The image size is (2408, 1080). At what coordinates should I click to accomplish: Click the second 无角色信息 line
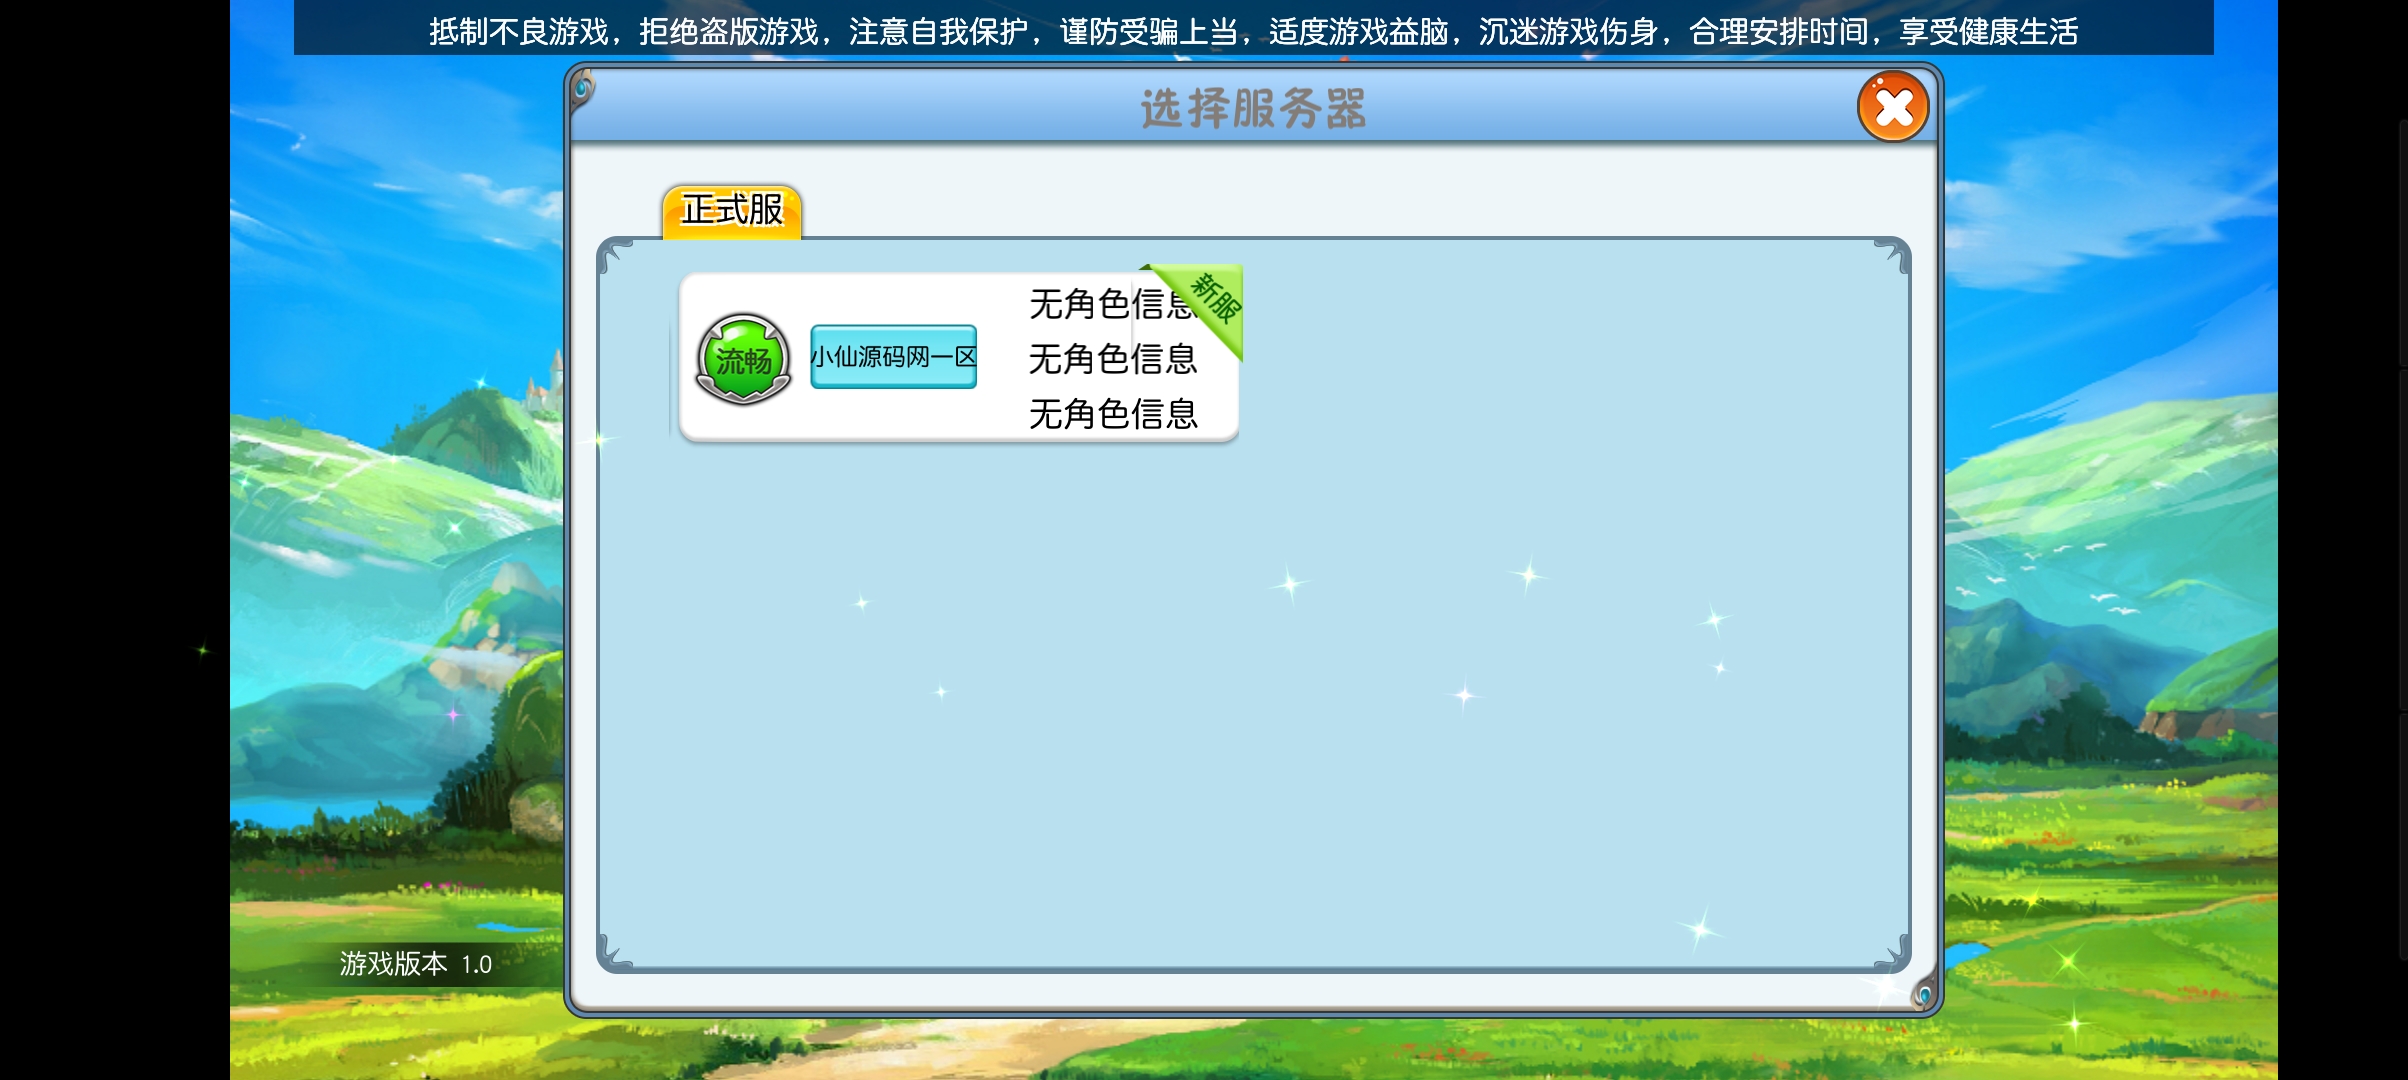(1113, 358)
